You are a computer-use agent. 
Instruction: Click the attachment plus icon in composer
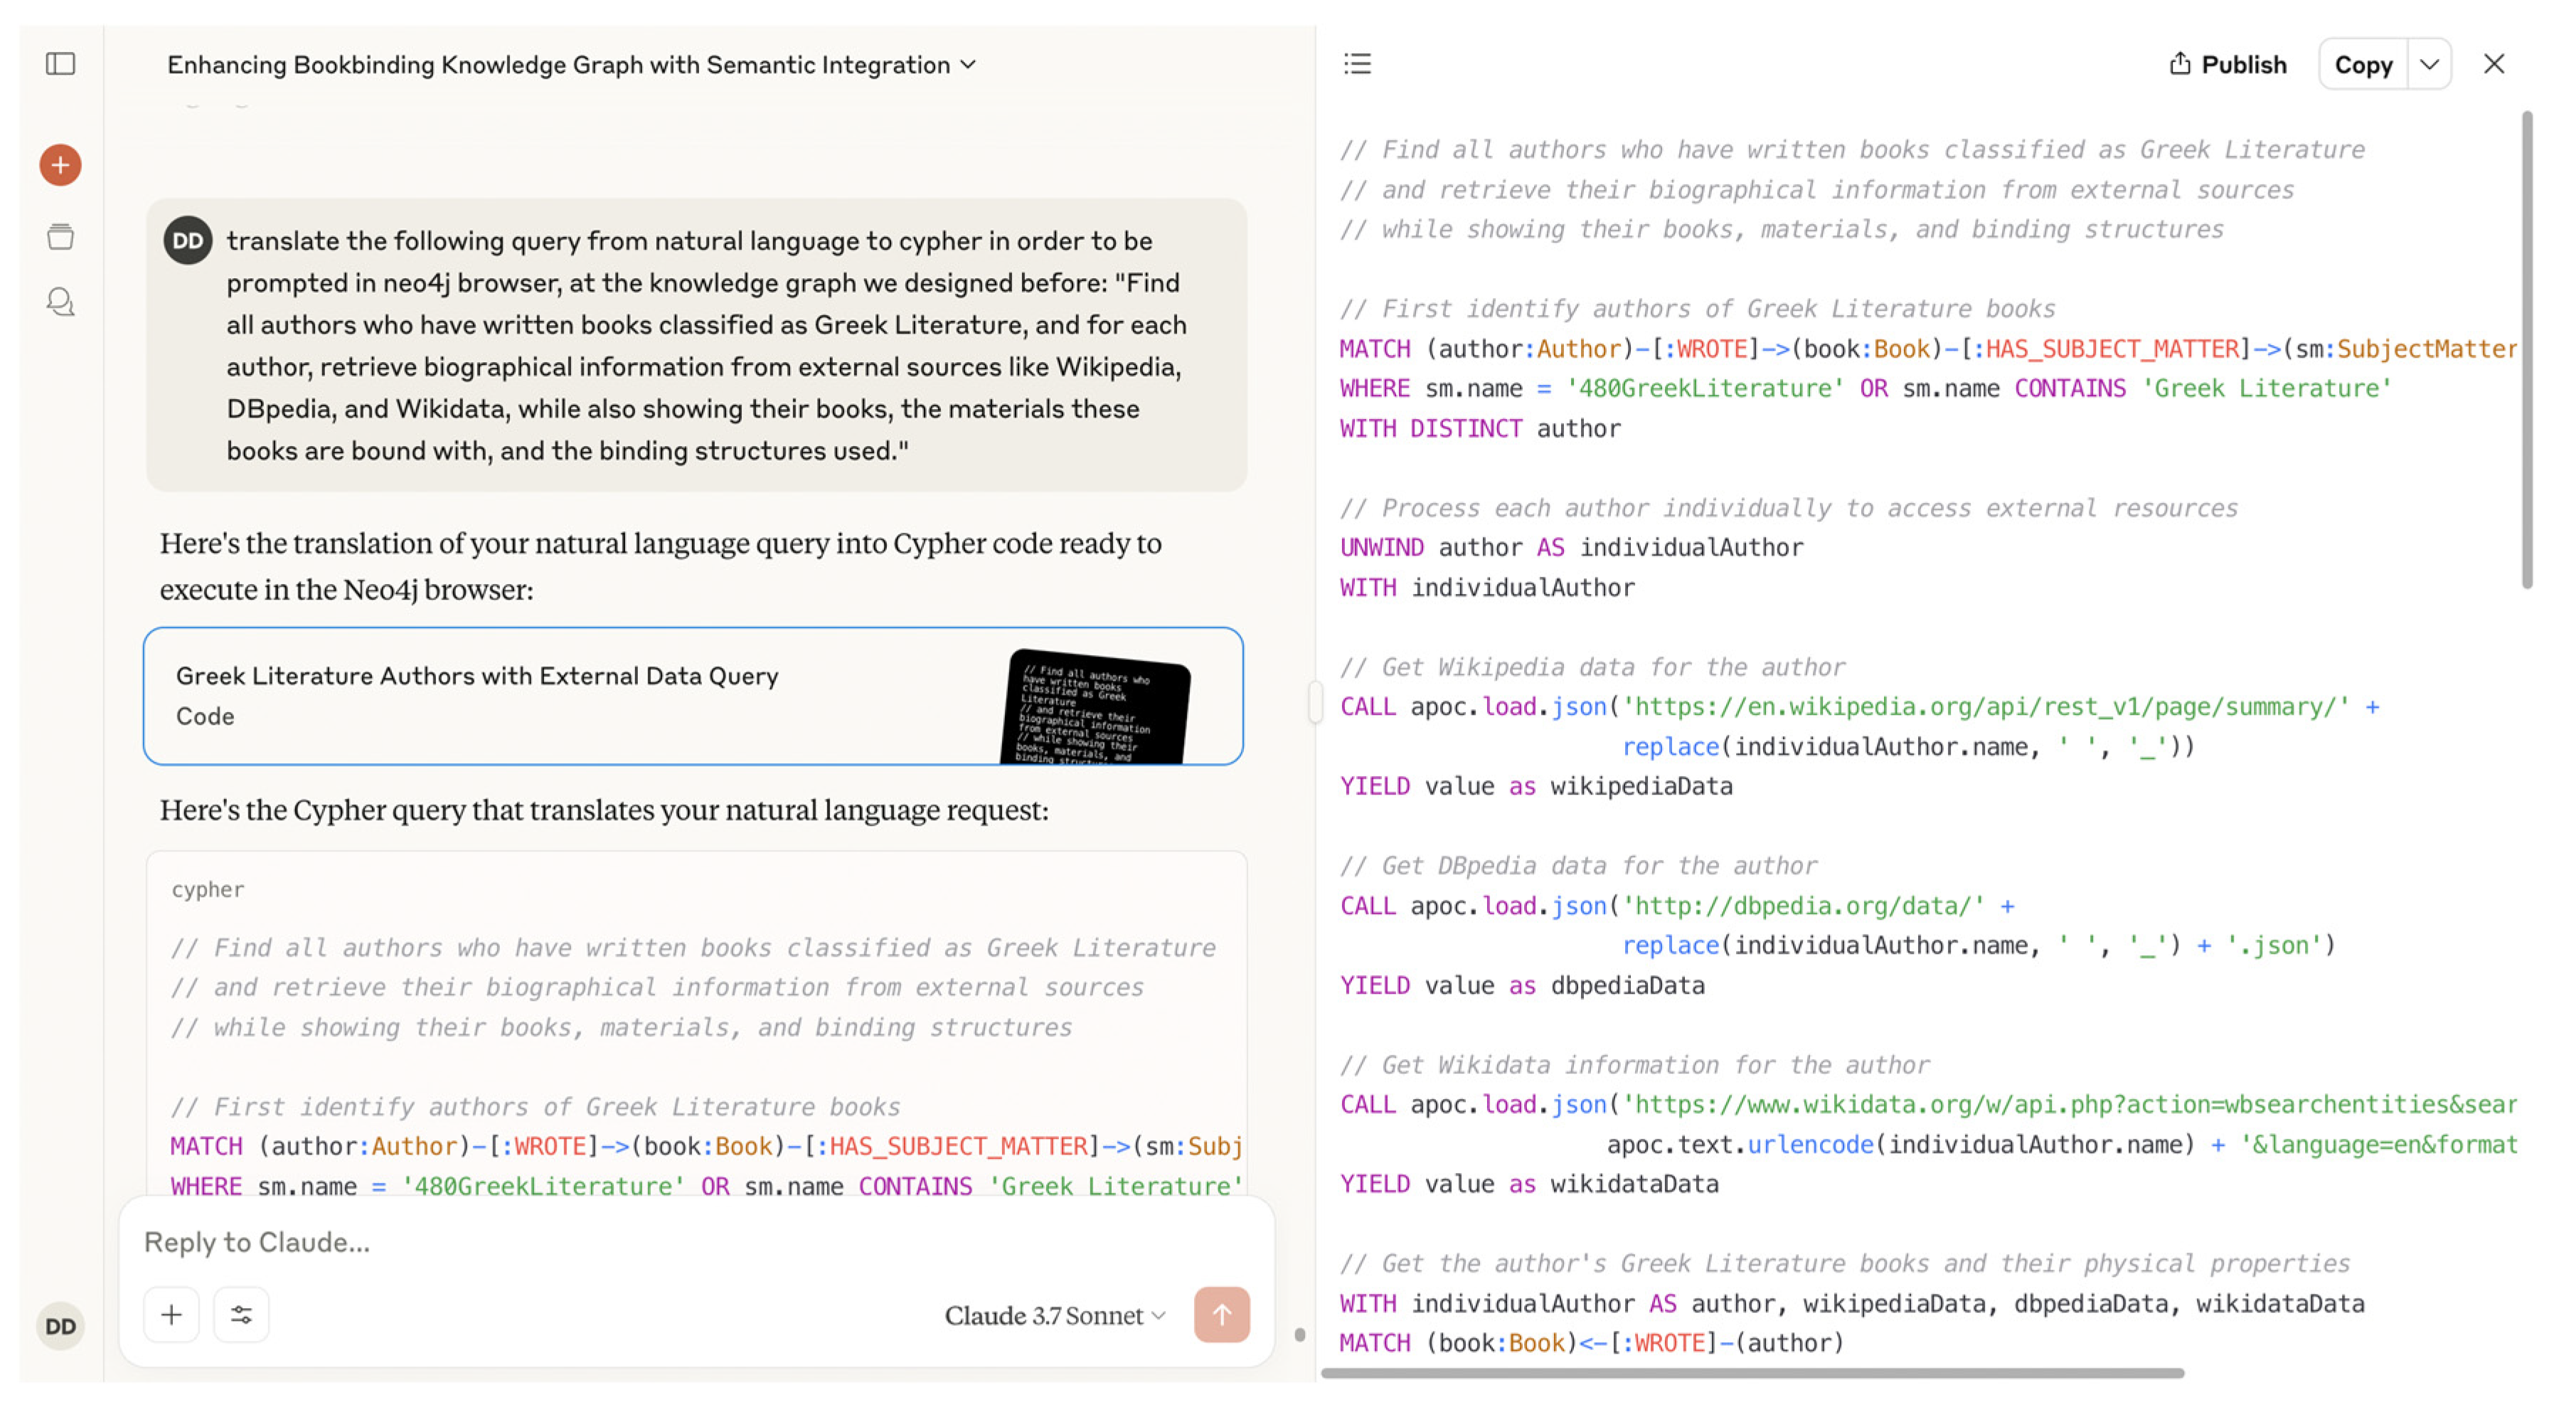[x=172, y=1314]
